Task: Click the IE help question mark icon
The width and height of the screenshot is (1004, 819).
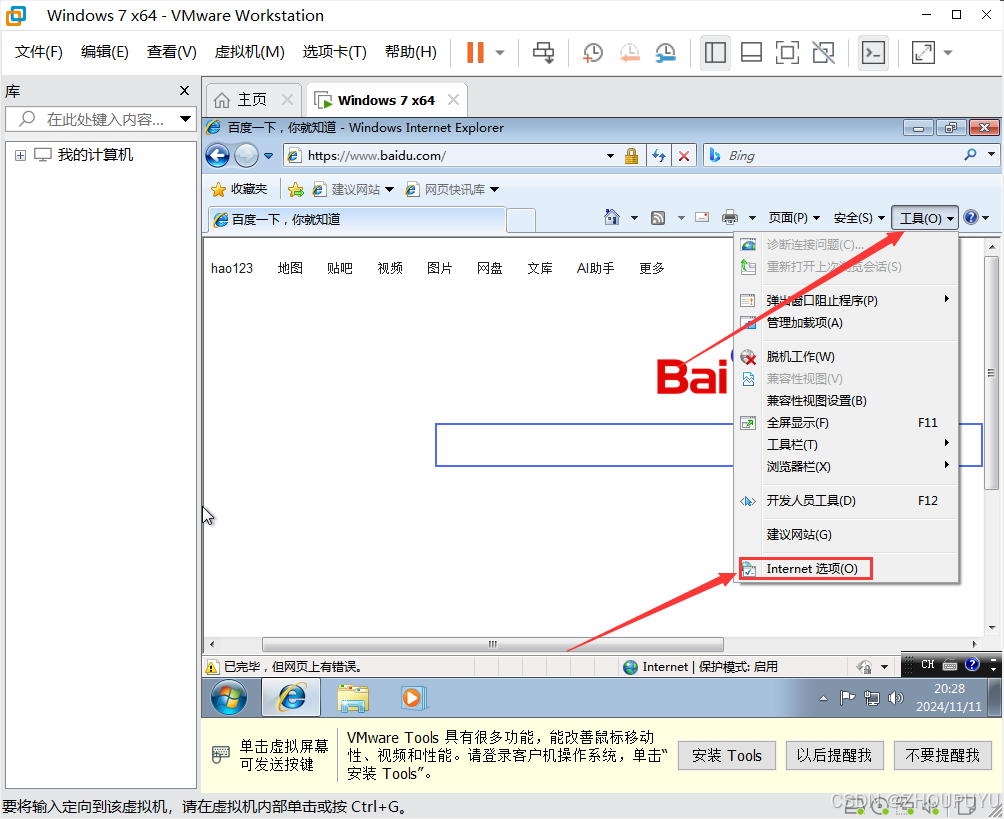Action: [971, 217]
